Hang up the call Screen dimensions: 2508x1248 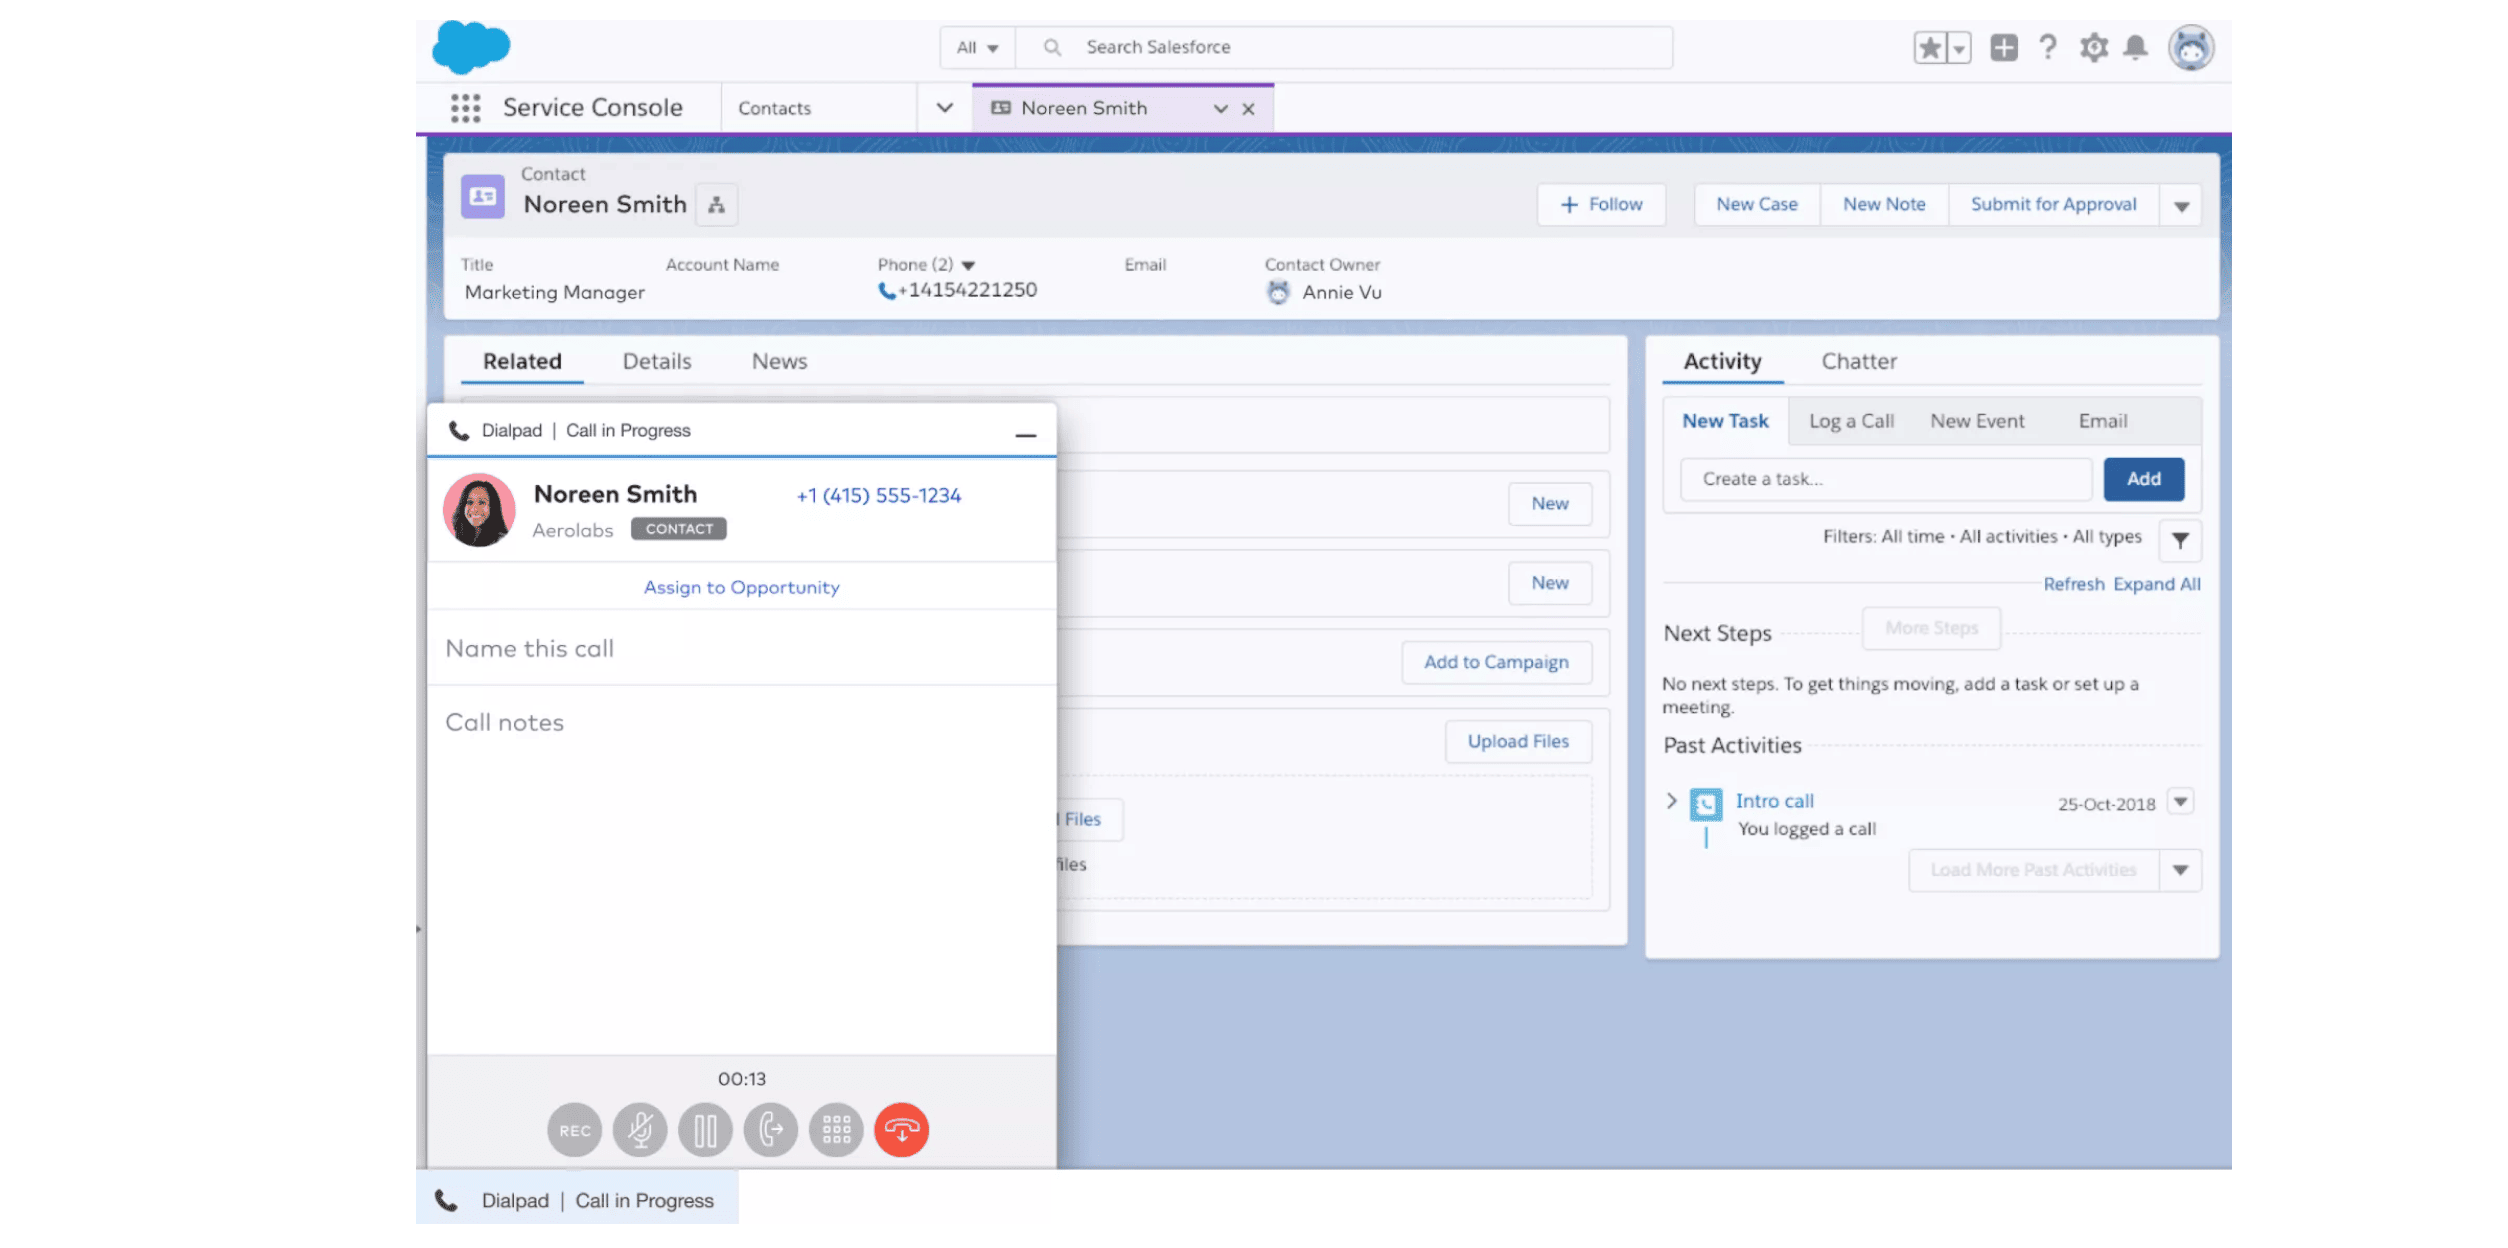point(901,1130)
